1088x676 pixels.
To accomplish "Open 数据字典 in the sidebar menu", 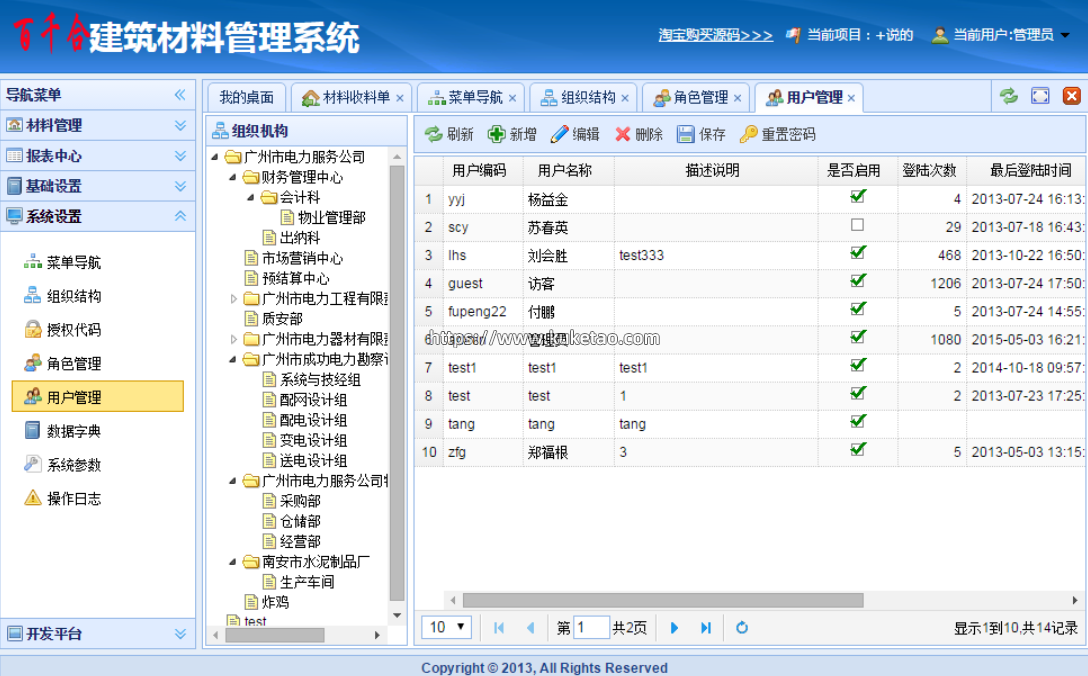I will coord(74,431).
